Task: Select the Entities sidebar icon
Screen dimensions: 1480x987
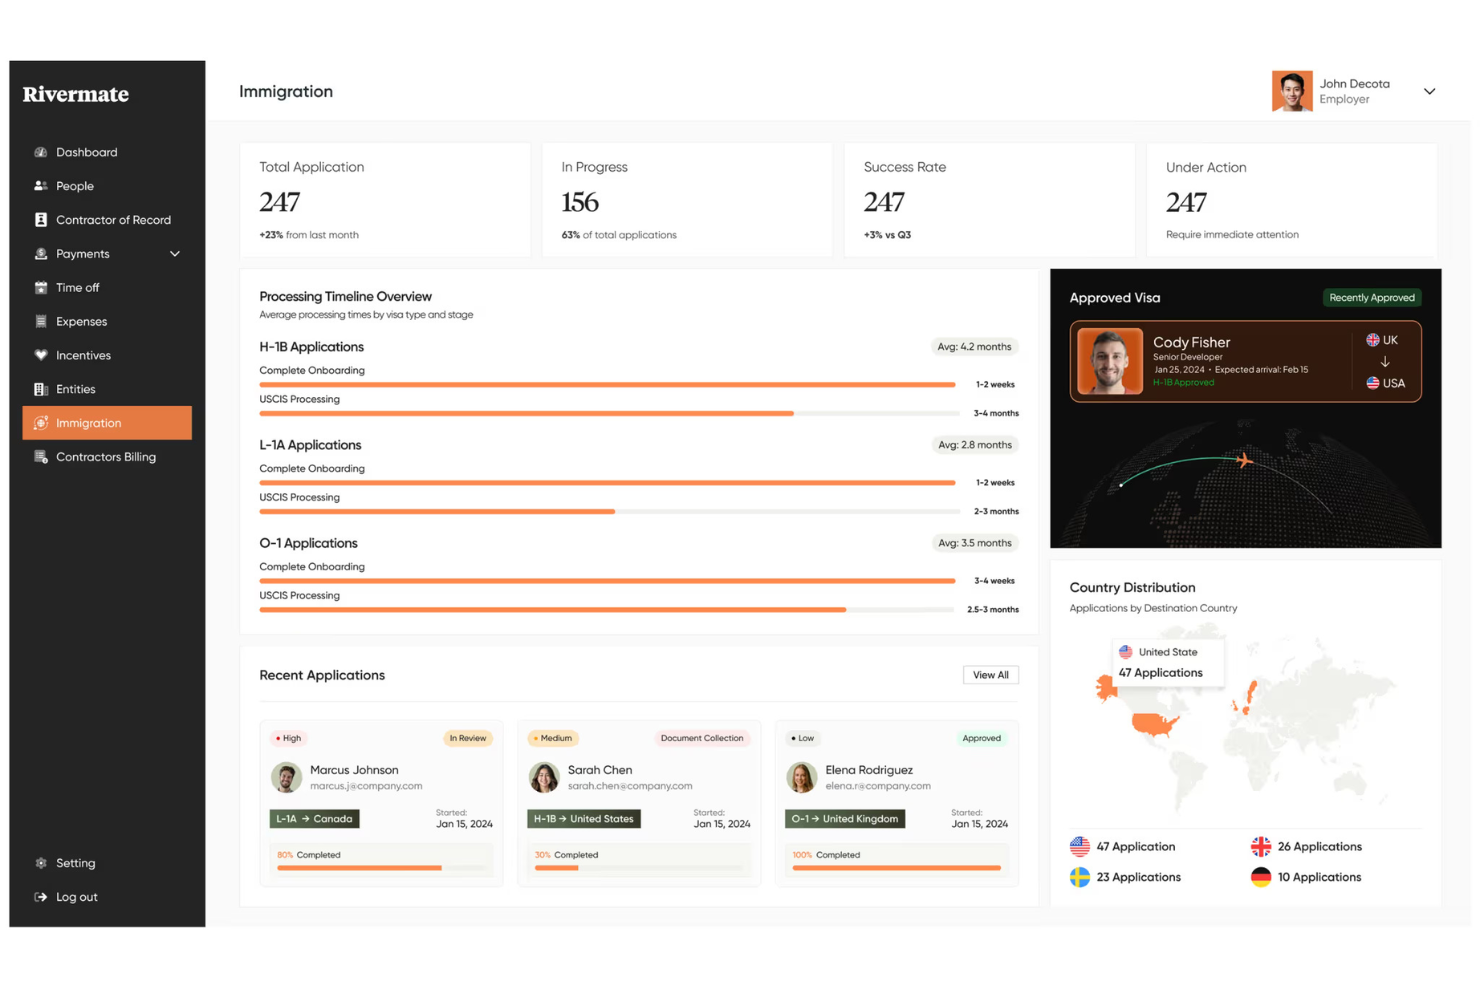Action: pos(41,389)
